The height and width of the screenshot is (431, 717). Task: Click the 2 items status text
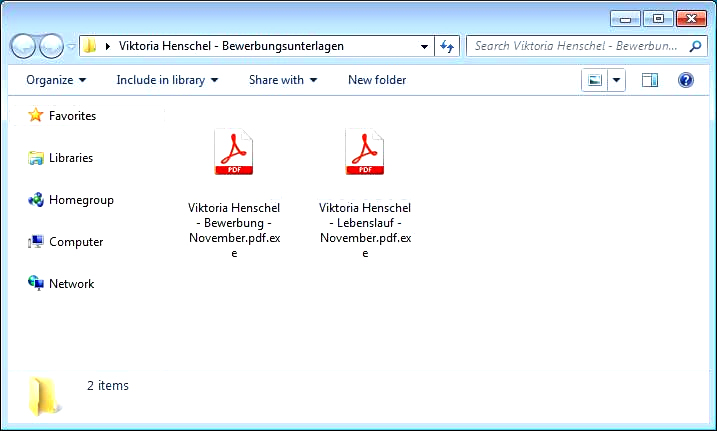point(108,385)
